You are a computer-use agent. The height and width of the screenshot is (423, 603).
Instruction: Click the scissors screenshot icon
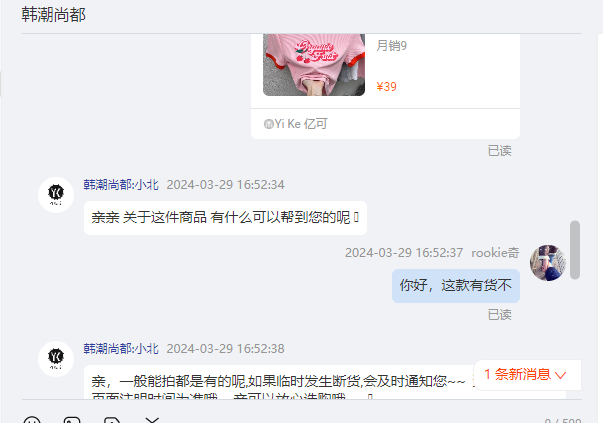152,420
